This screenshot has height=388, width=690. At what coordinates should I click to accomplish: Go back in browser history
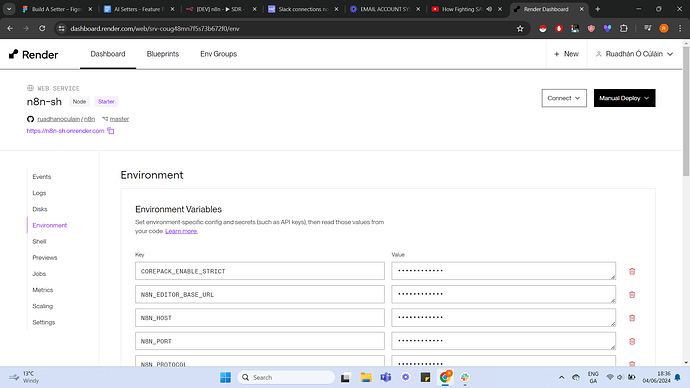click(10, 29)
